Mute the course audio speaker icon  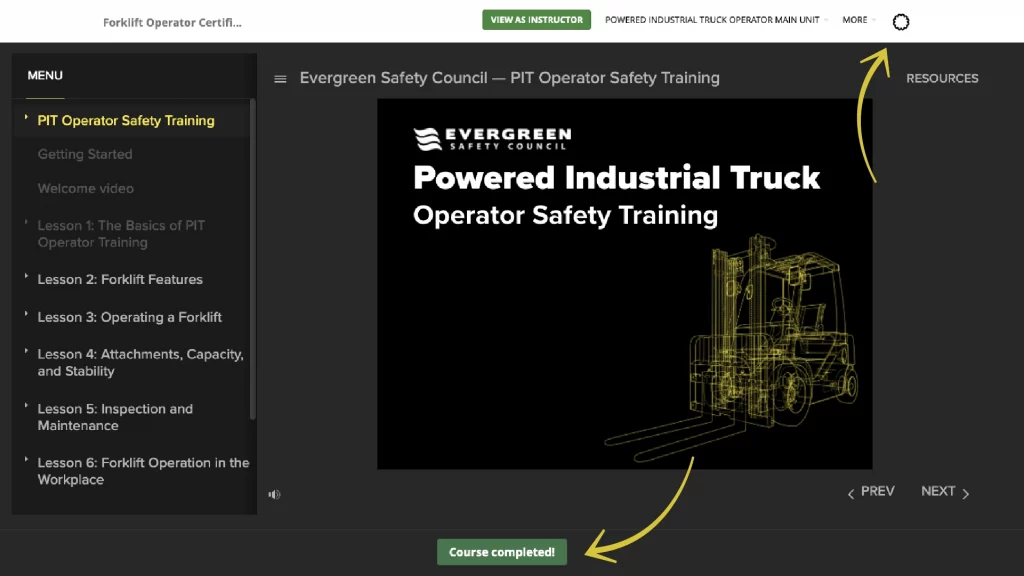pos(274,494)
